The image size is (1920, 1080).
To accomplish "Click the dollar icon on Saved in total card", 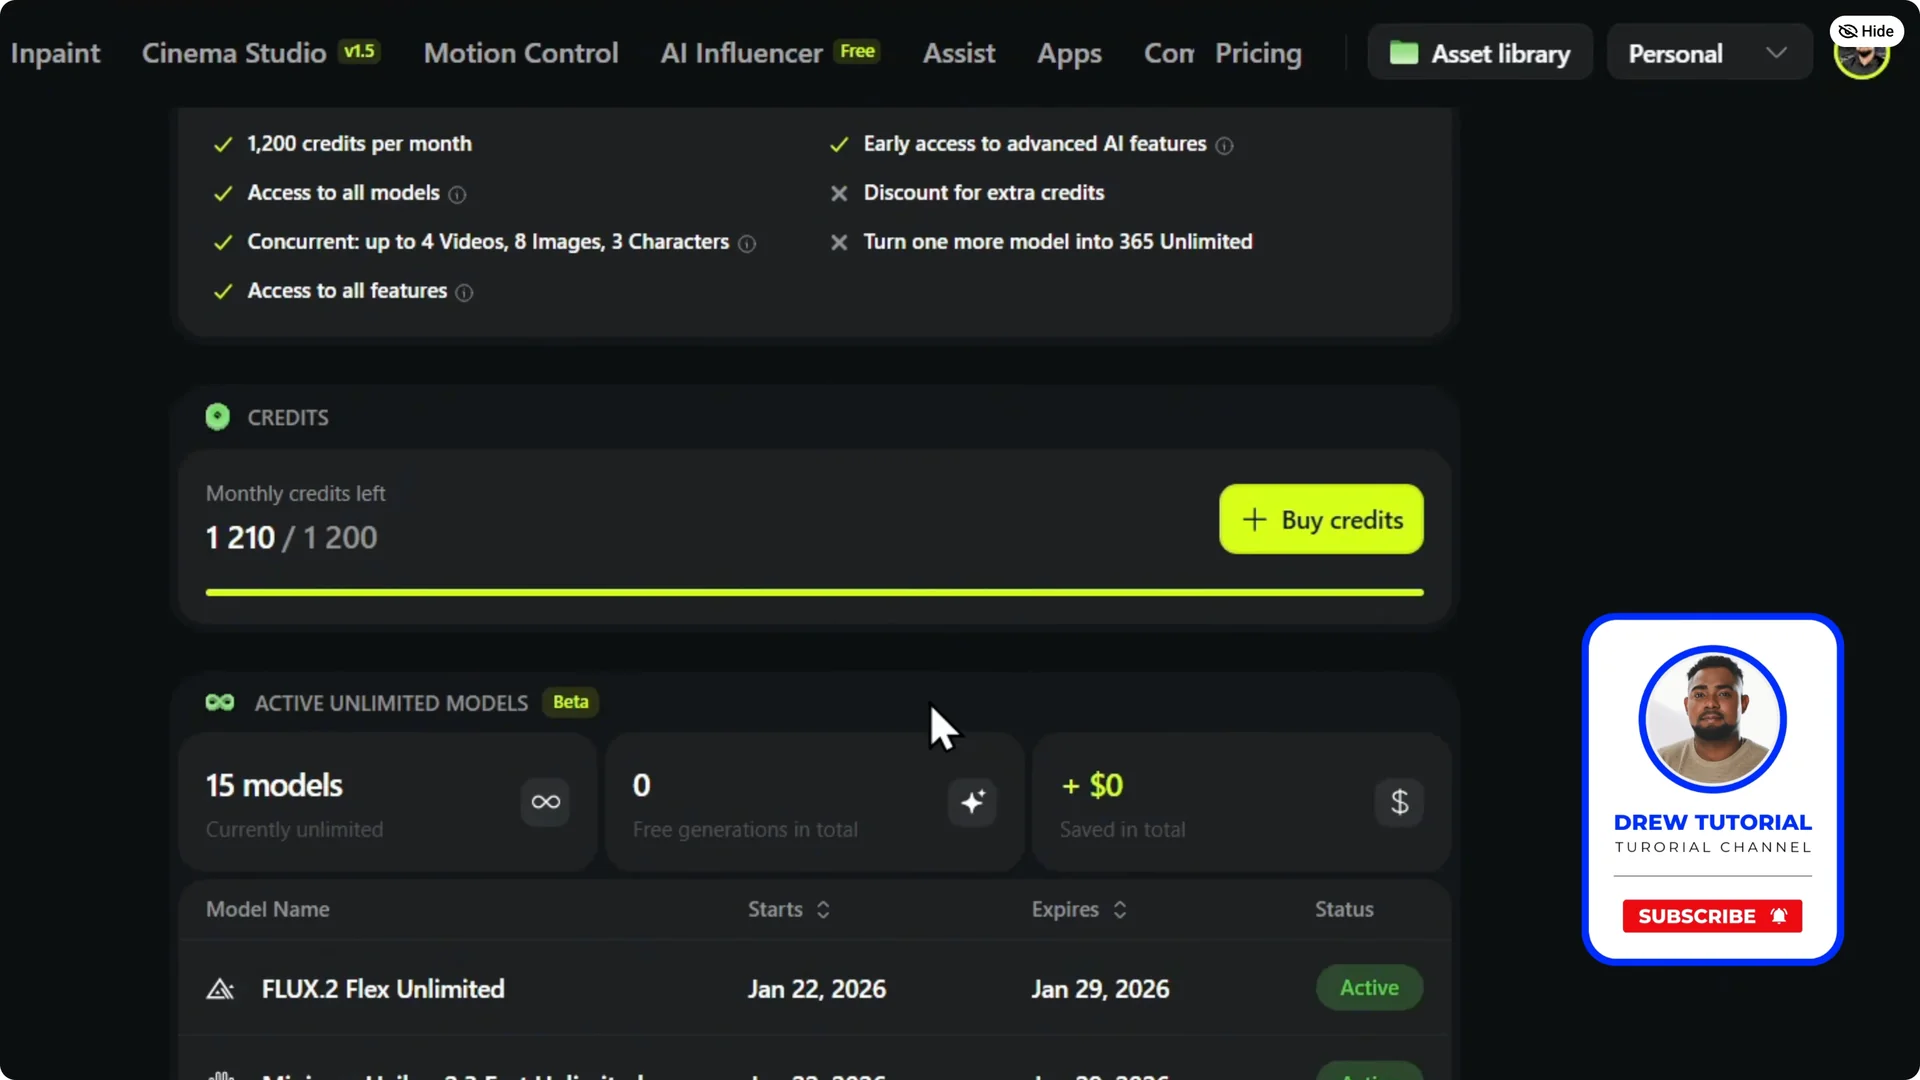I will (1398, 802).
